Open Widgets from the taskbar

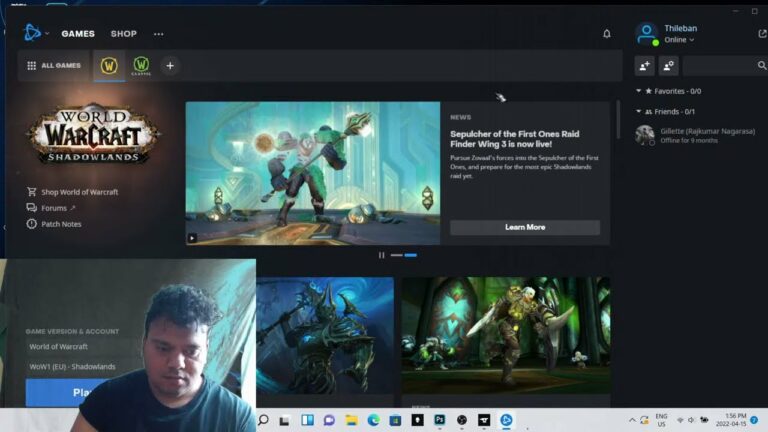click(308, 420)
